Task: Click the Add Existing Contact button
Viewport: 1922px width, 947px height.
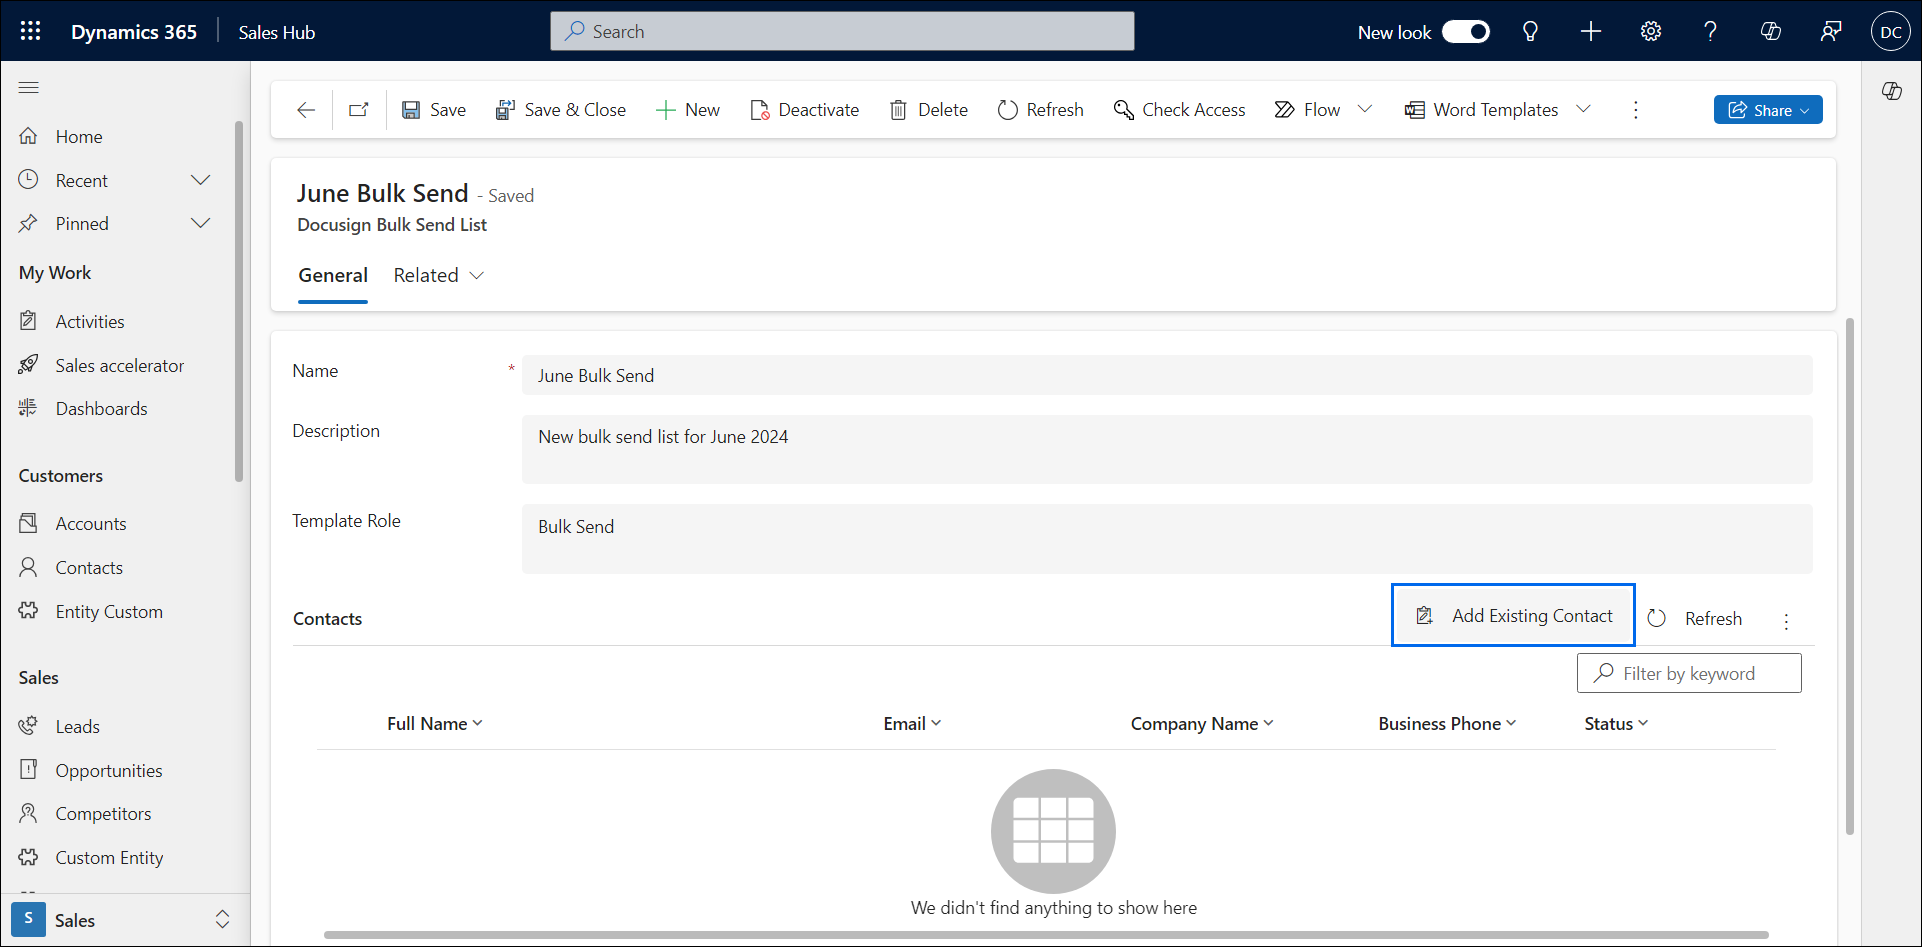Action: [x=1512, y=615]
